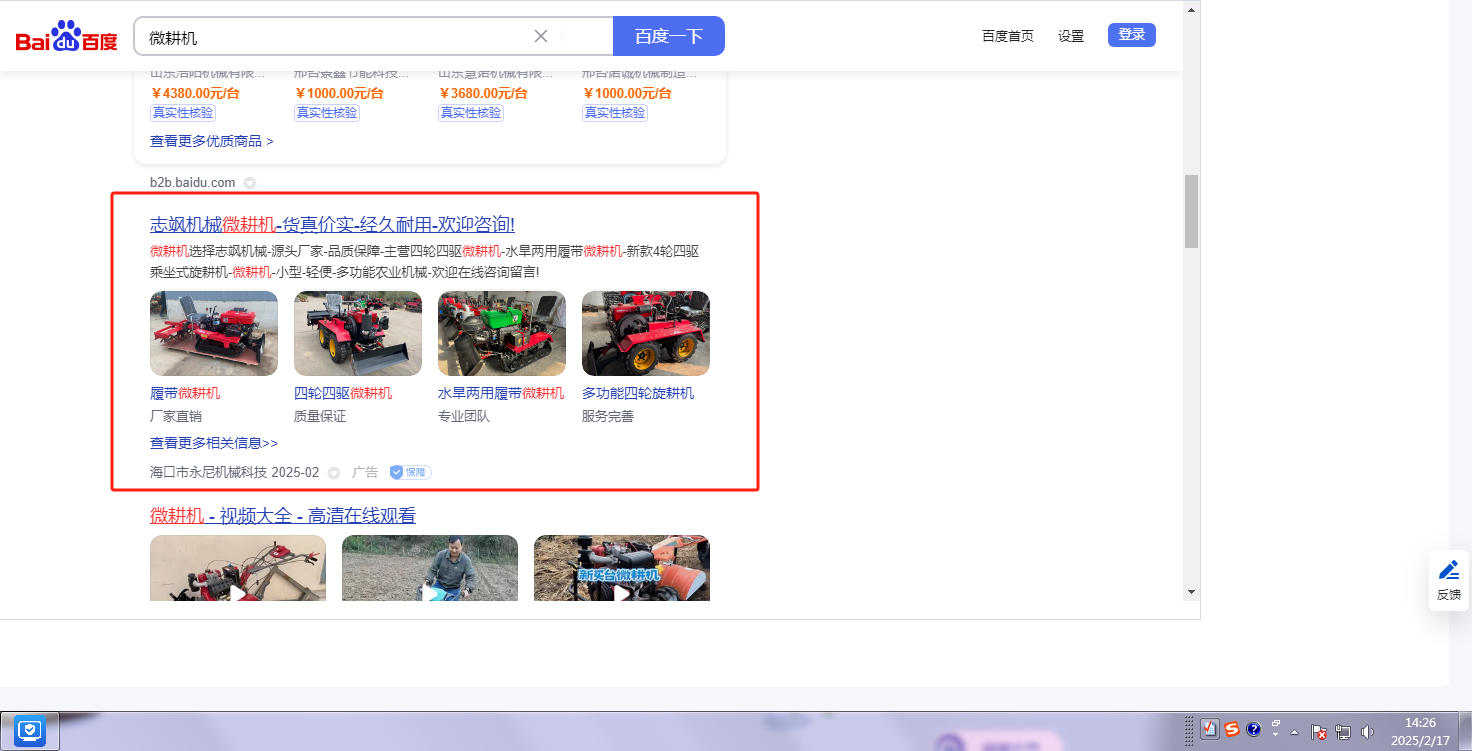The image size is (1472, 751).
Task: Click the red checkmark document tray icon
Action: click(x=1209, y=729)
